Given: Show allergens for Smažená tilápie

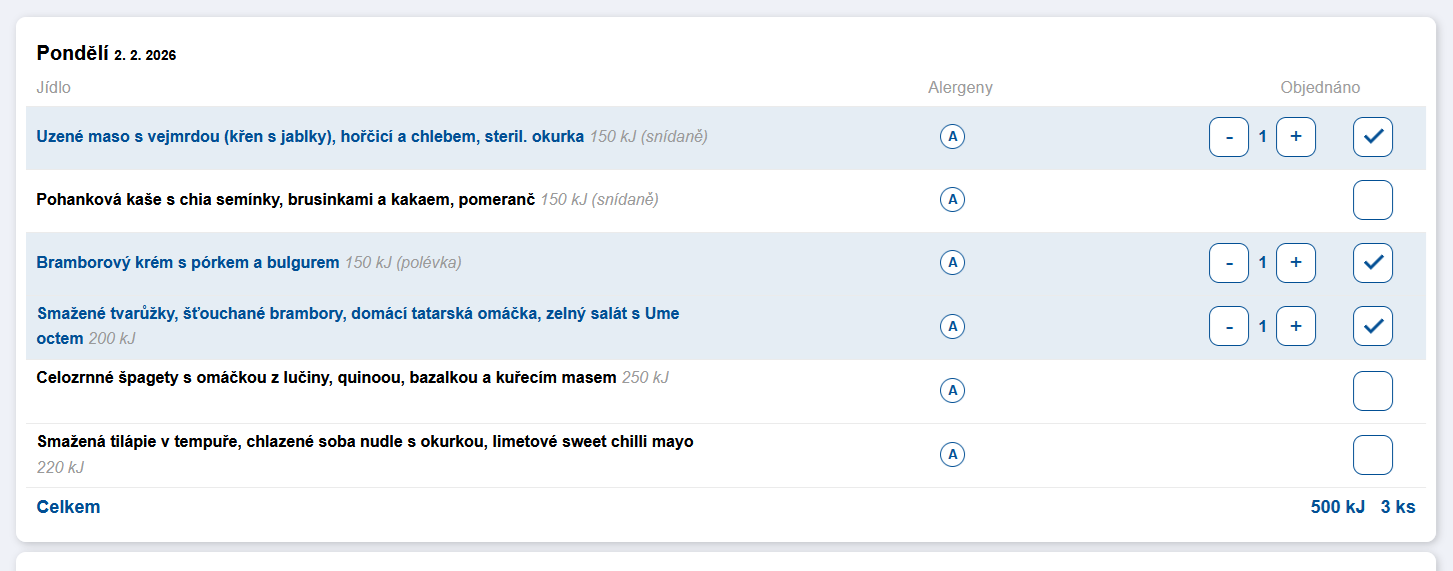Looking at the screenshot, I should 952,455.
